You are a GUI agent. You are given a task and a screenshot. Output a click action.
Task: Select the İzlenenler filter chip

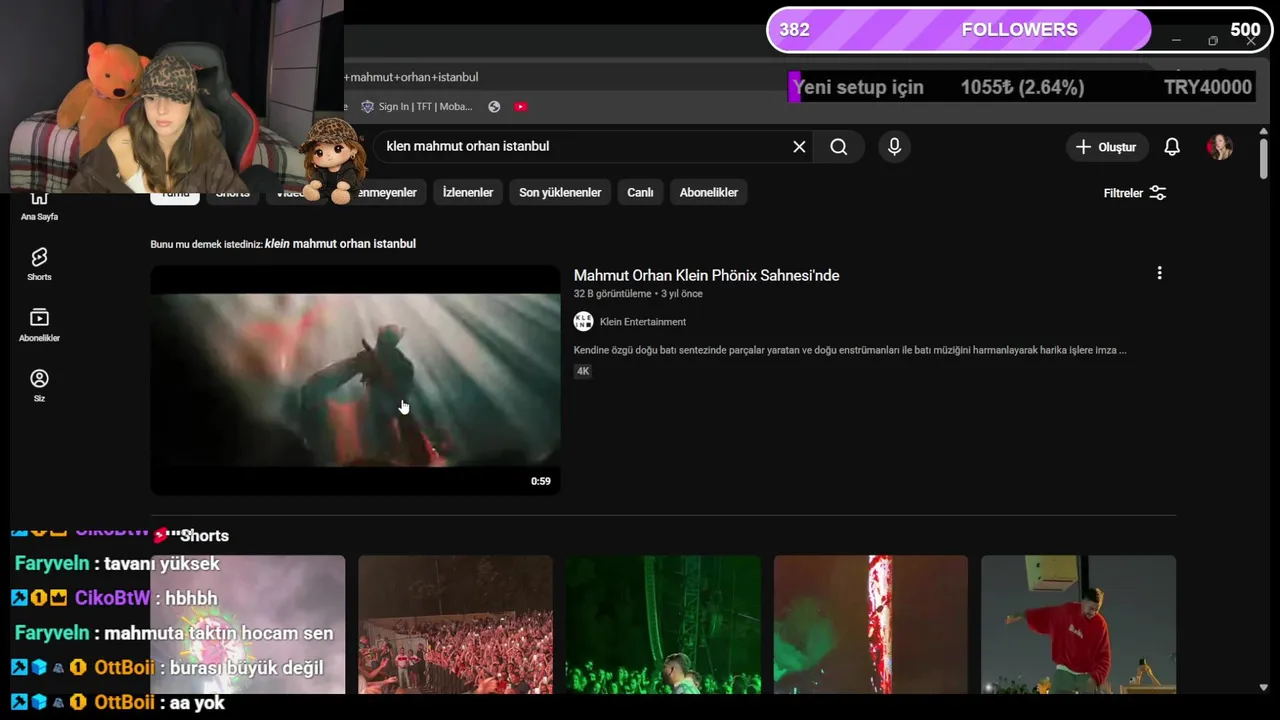[x=468, y=192]
